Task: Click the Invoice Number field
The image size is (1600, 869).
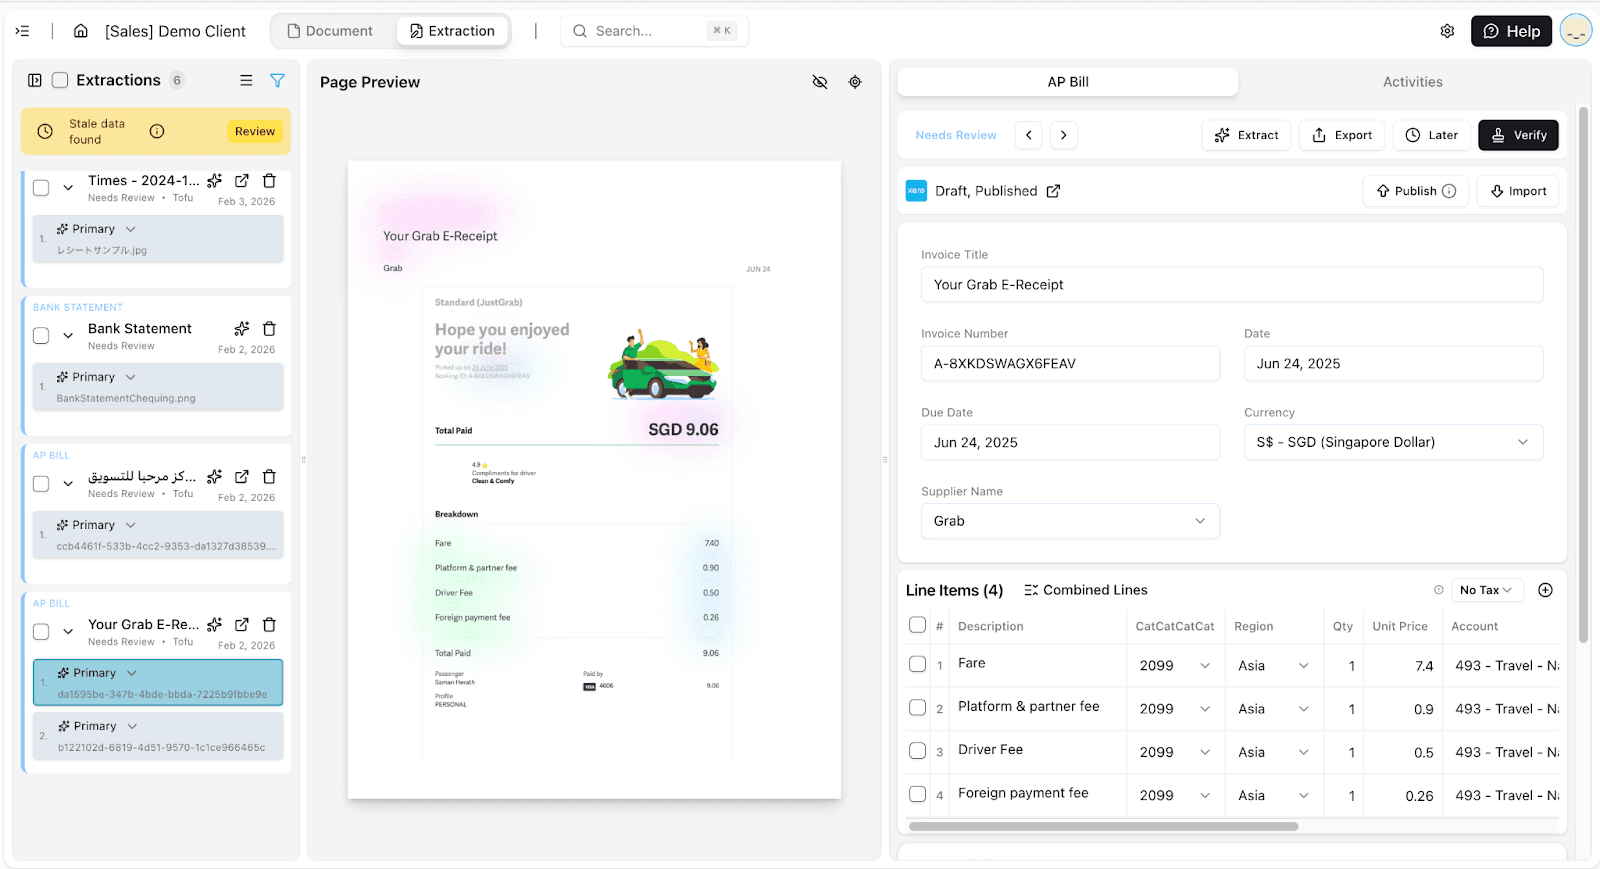Action: point(1070,363)
